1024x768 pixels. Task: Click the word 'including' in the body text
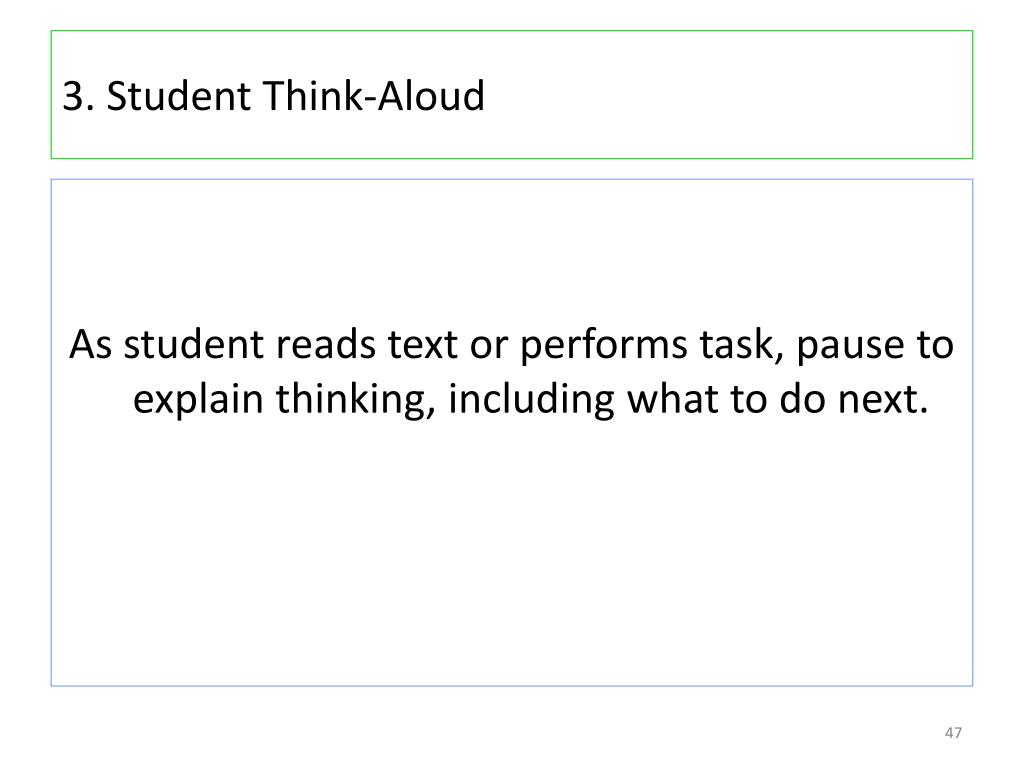(x=531, y=400)
